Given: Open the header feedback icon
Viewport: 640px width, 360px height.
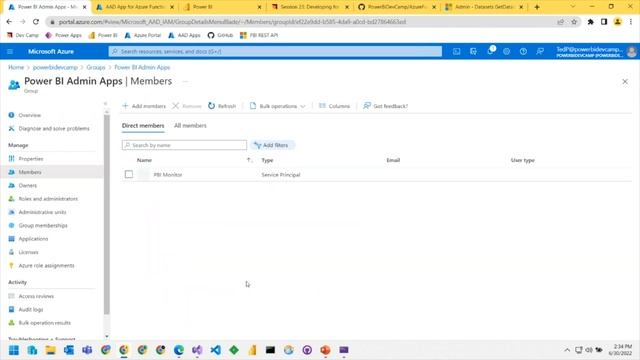Looking at the screenshot, I should click(540, 51).
